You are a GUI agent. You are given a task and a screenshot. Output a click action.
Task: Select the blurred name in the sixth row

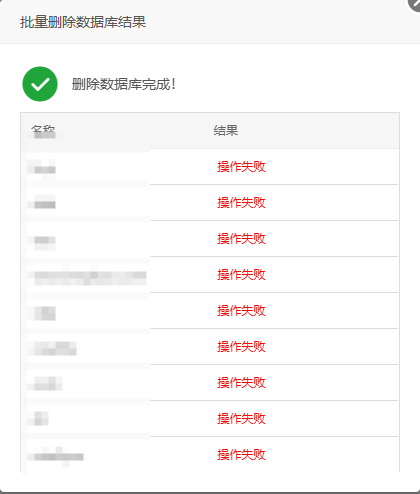[52, 348]
